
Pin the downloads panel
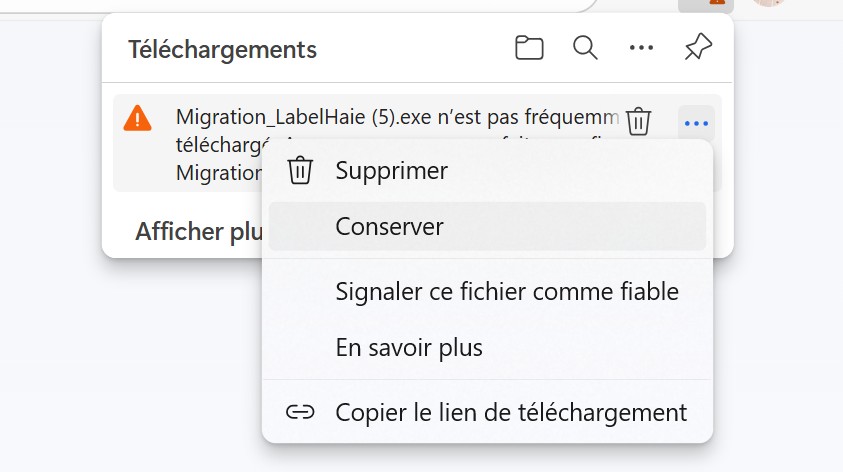click(698, 48)
